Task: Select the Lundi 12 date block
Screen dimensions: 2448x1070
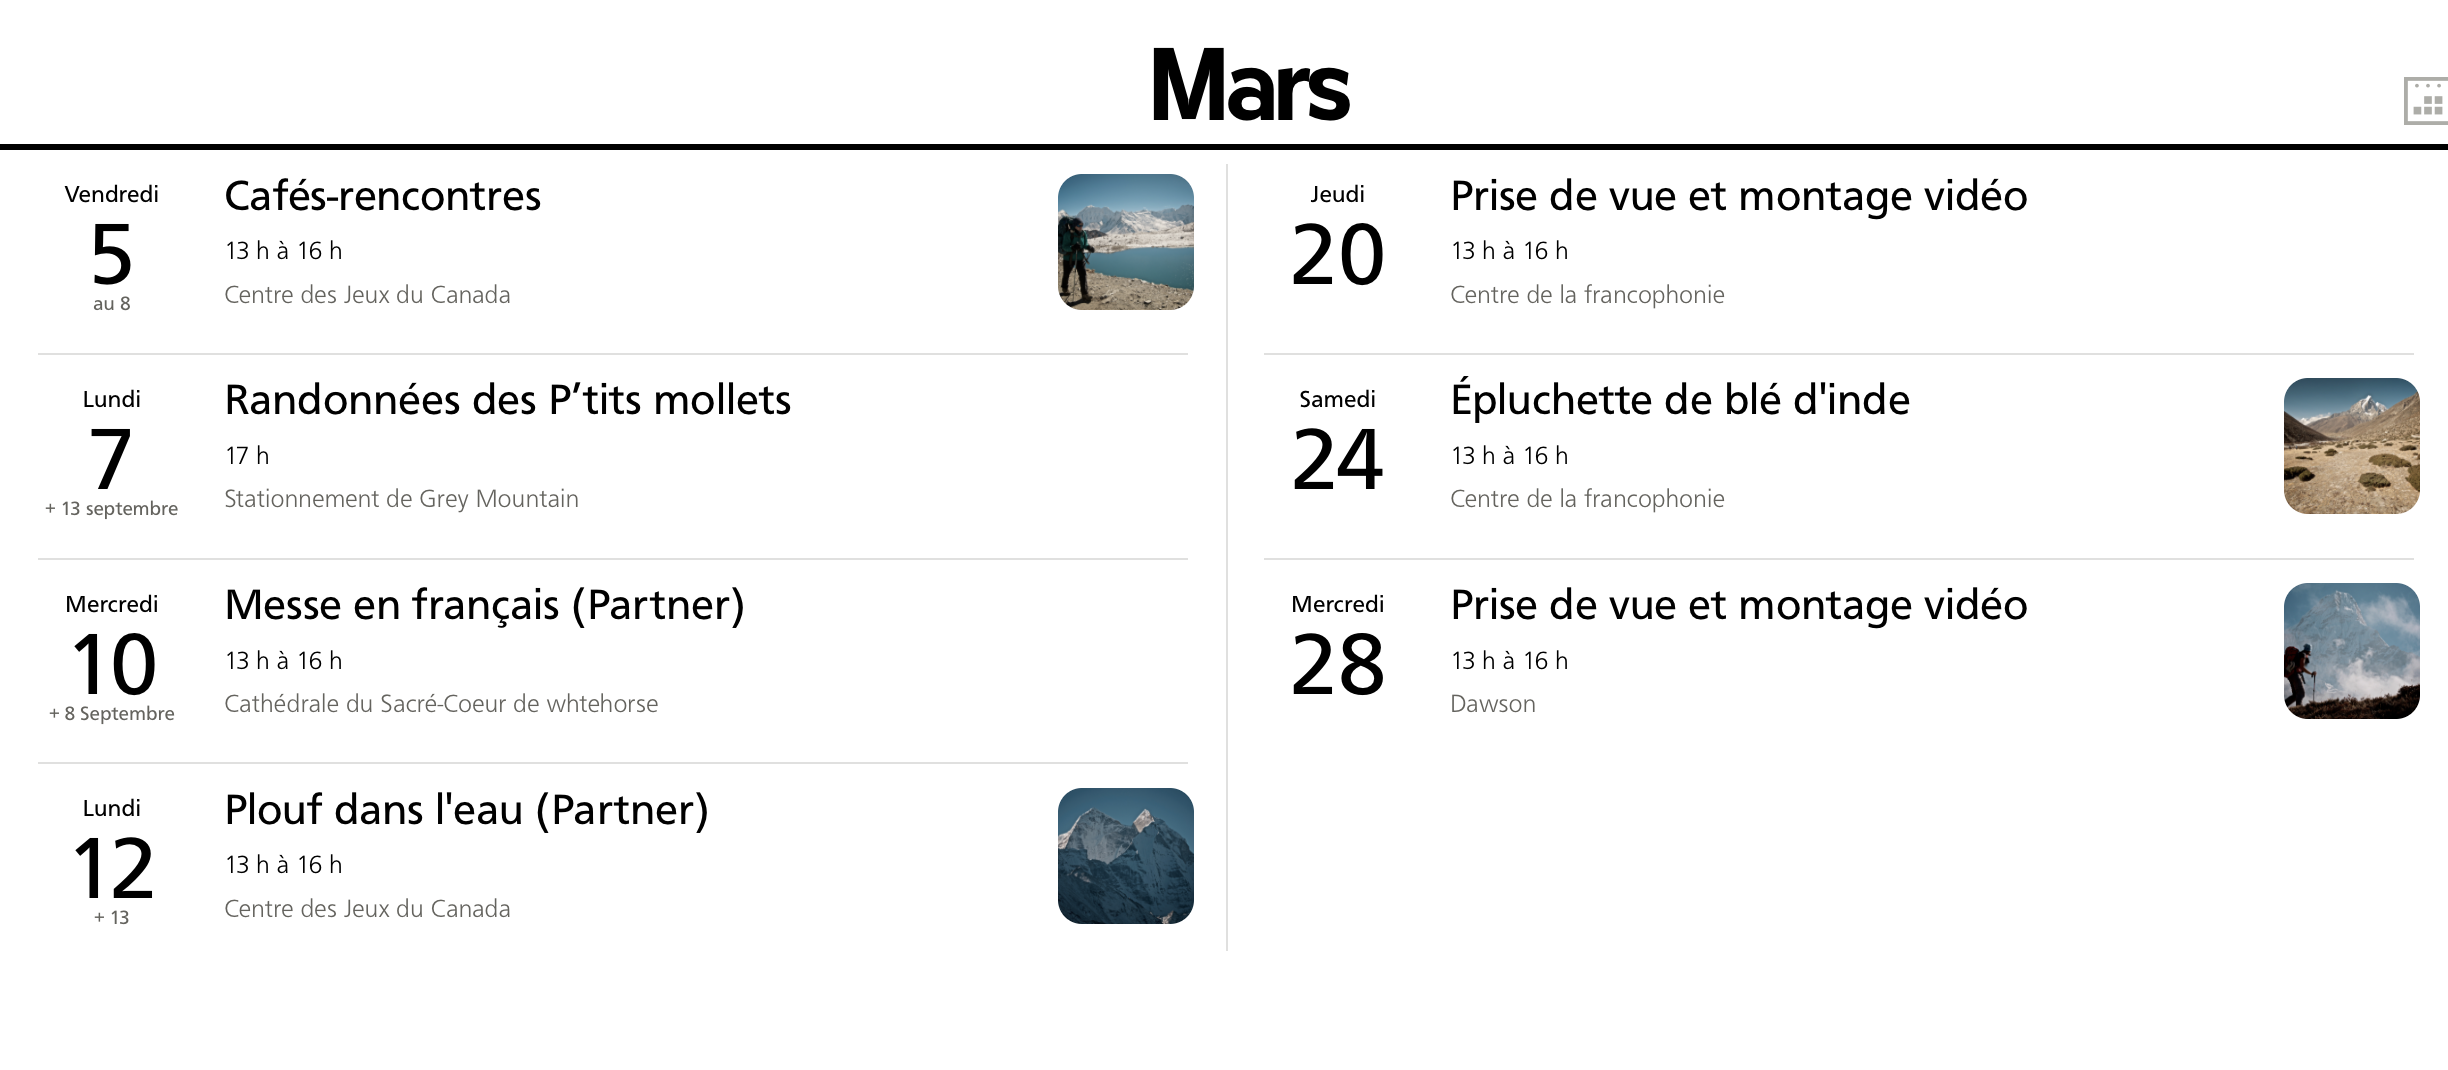Action: pyautogui.click(x=112, y=863)
